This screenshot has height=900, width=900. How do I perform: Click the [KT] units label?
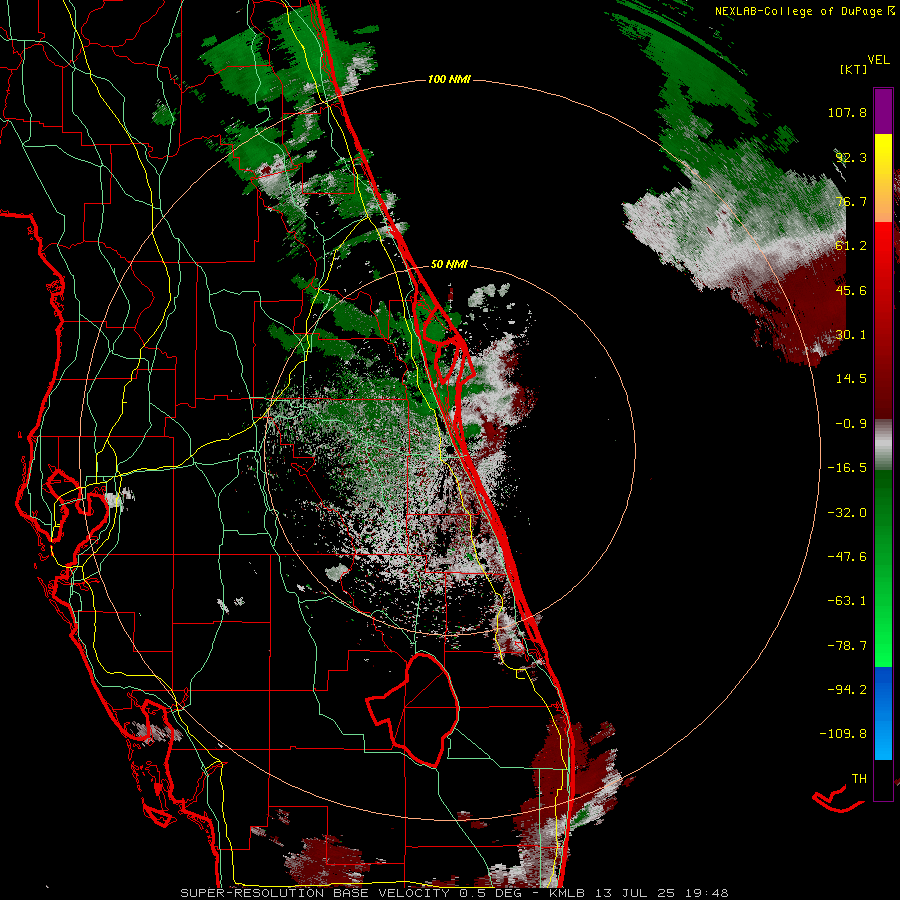(853, 69)
